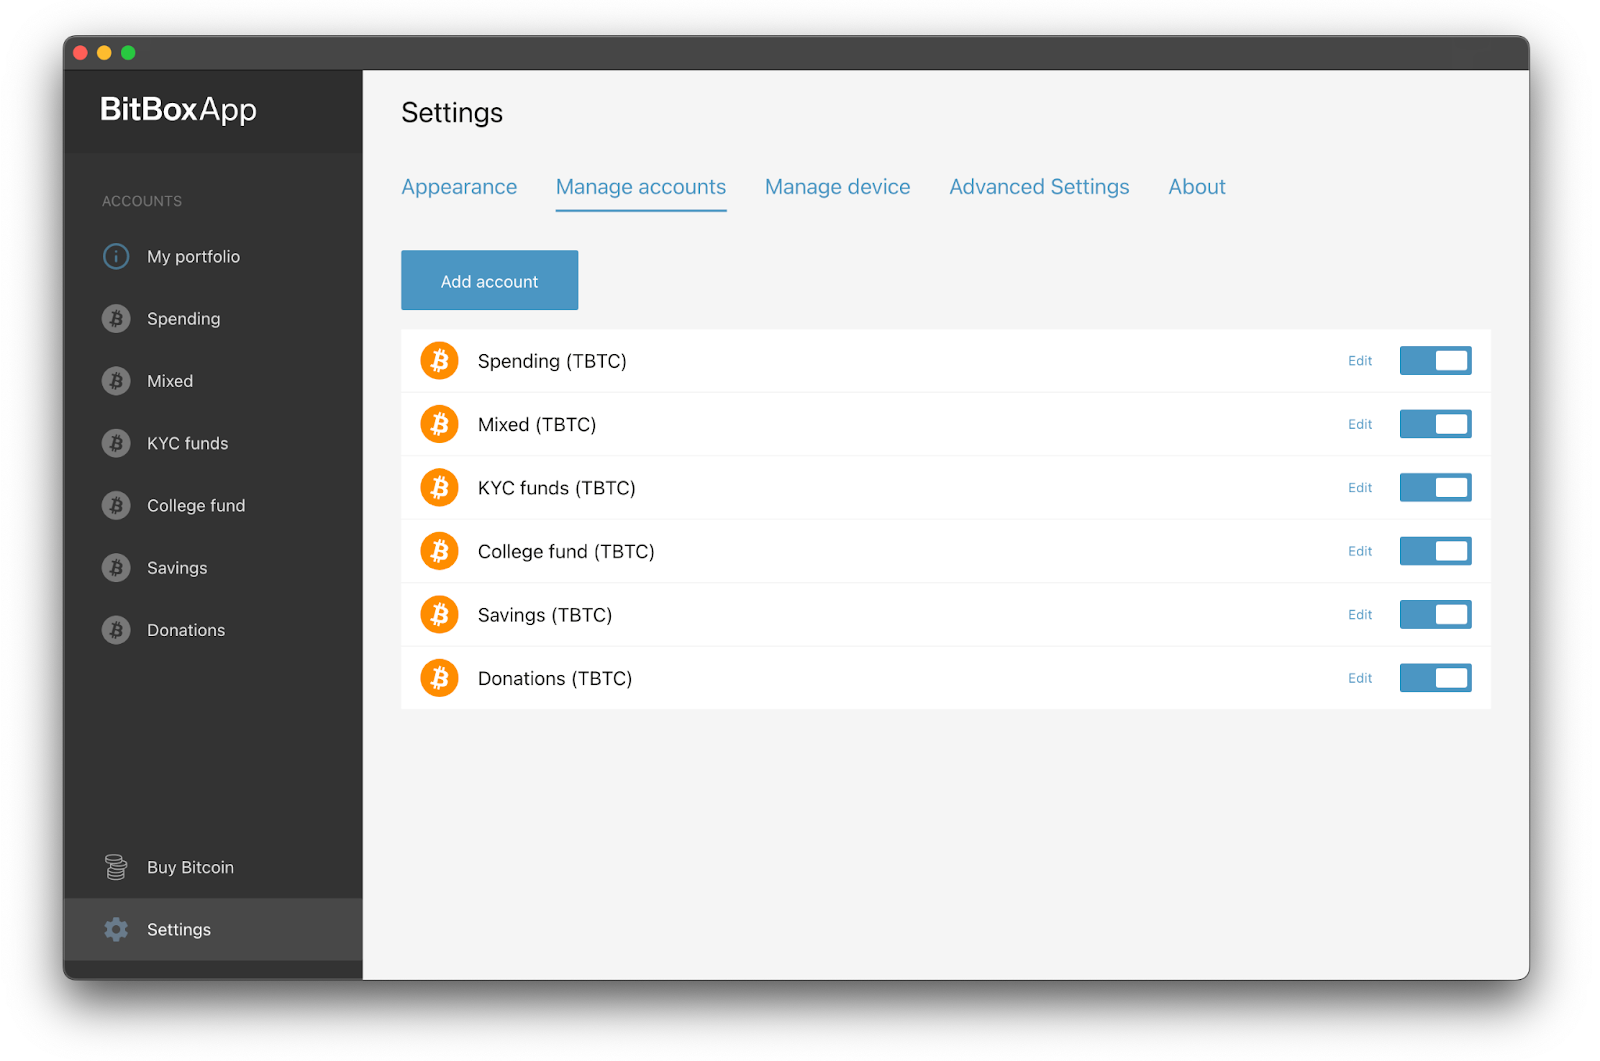Open the KYC funds account in sidebar
1600x1061 pixels.
tap(213, 443)
